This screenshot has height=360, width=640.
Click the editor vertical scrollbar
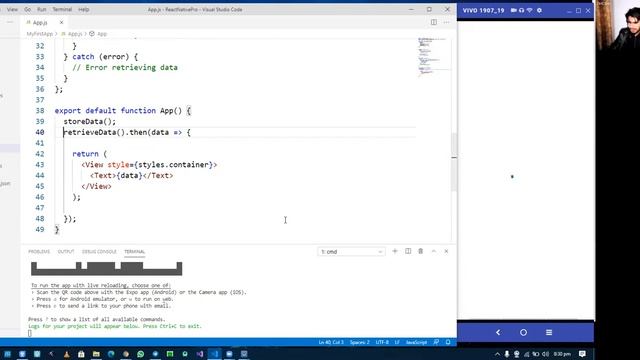454,163
